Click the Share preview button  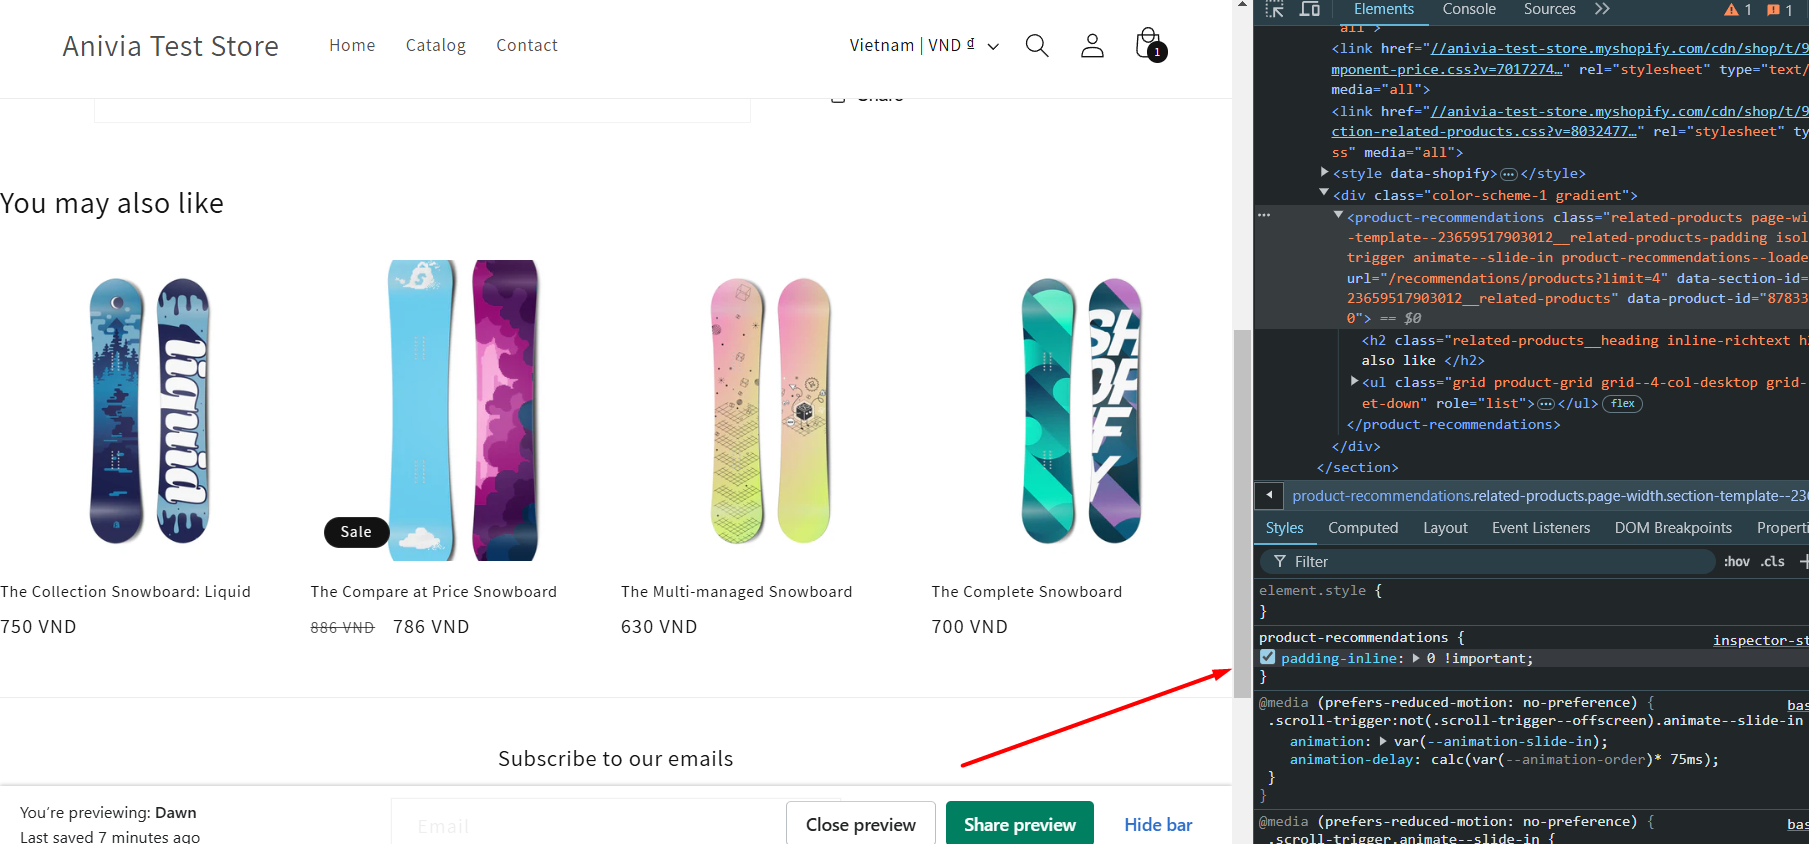tap(1020, 824)
